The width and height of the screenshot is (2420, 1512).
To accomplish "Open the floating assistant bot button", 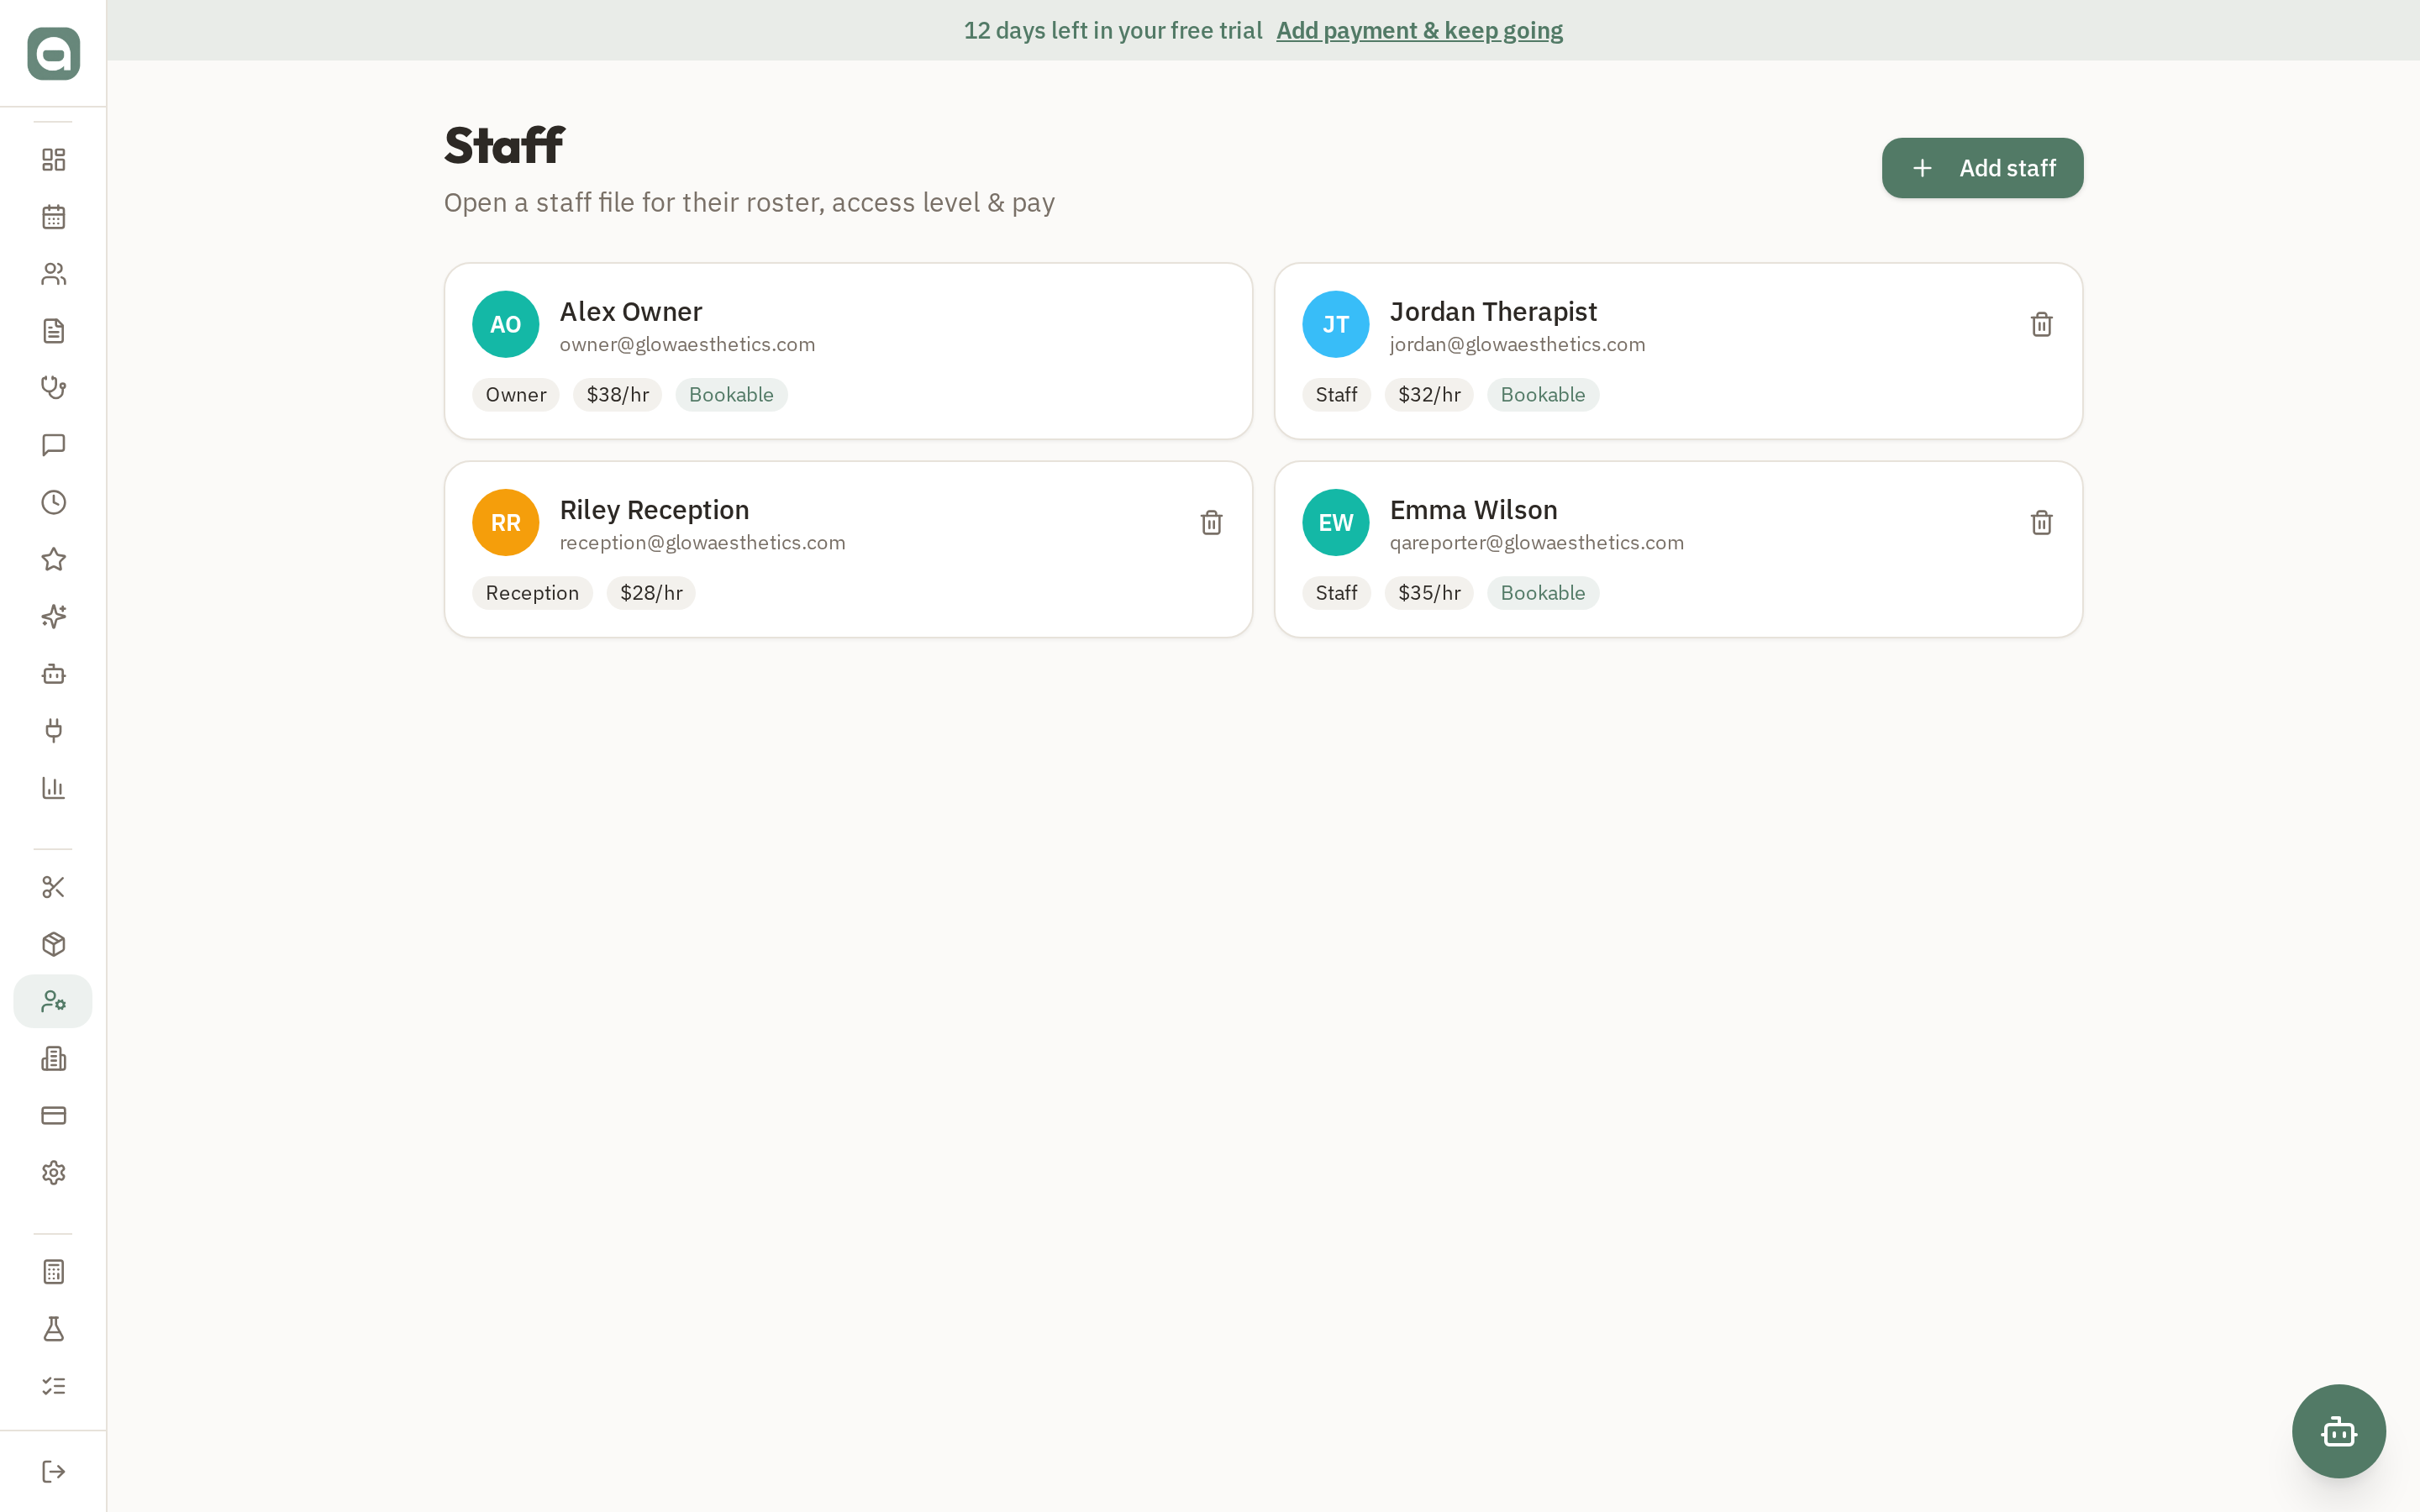I will (x=2338, y=1431).
